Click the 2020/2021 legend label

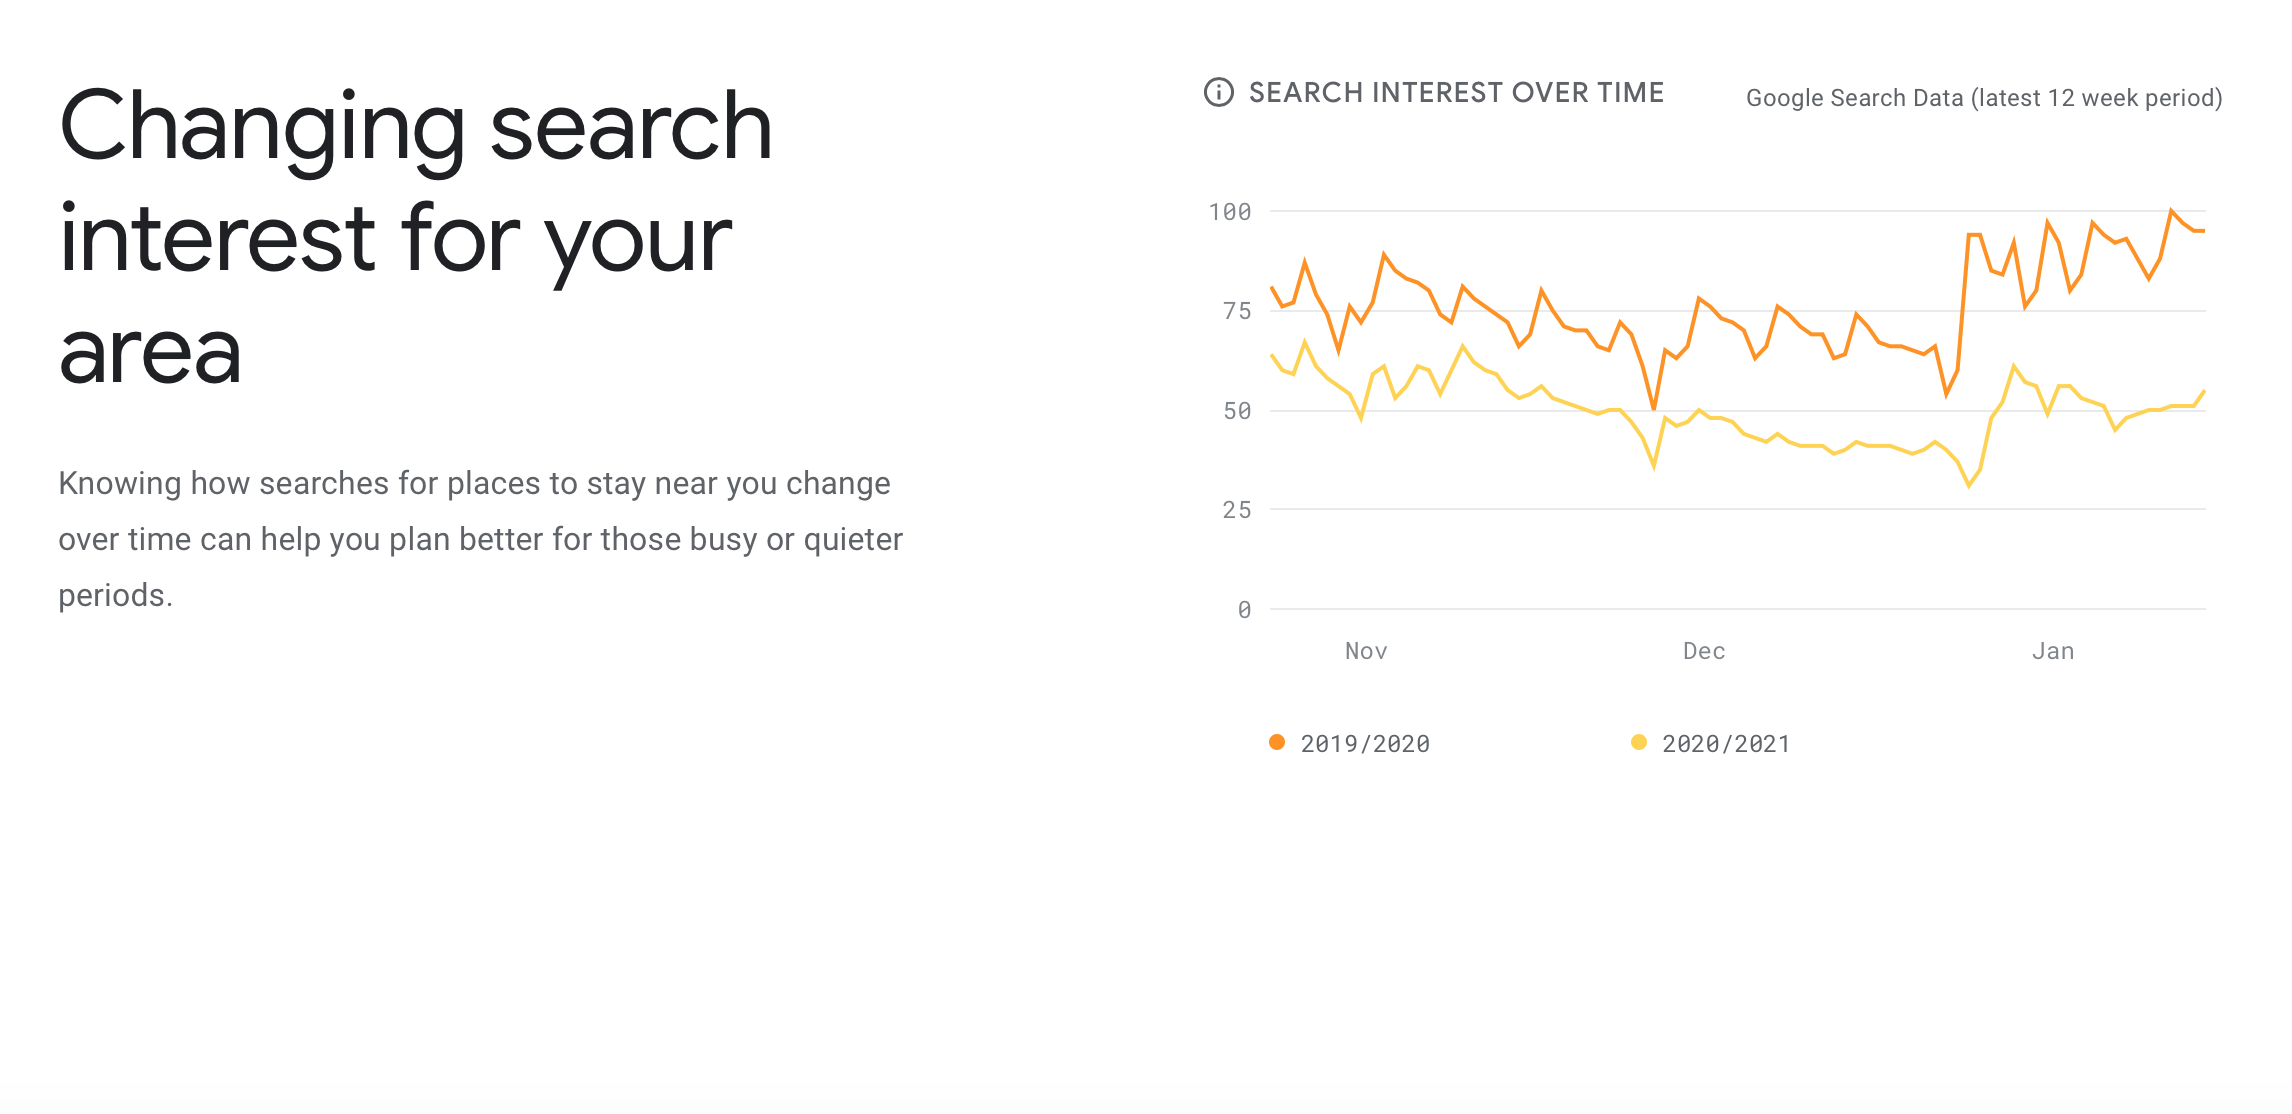pos(1726,743)
